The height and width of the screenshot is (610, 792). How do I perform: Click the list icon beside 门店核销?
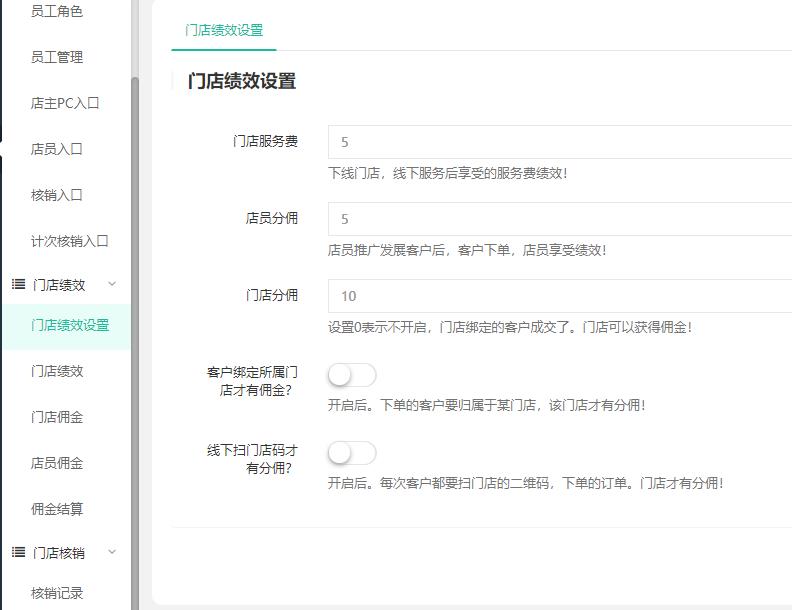coord(18,552)
